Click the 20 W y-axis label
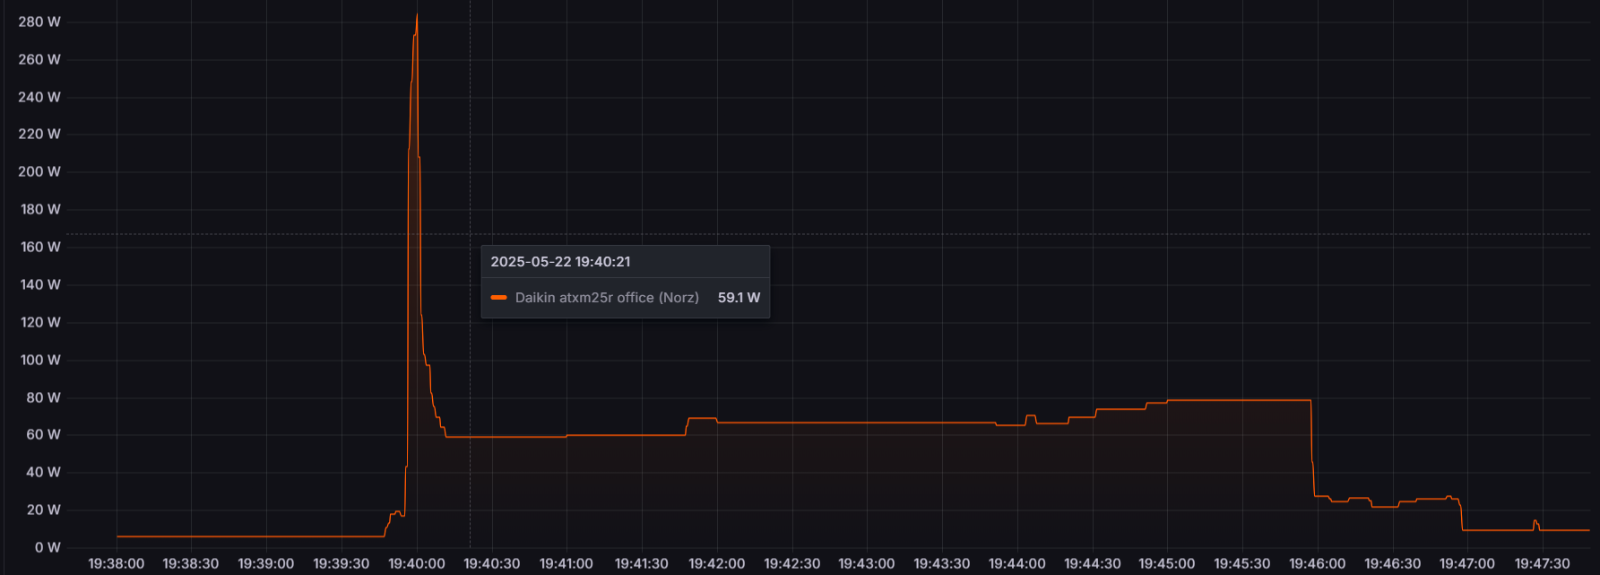 coord(43,510)
